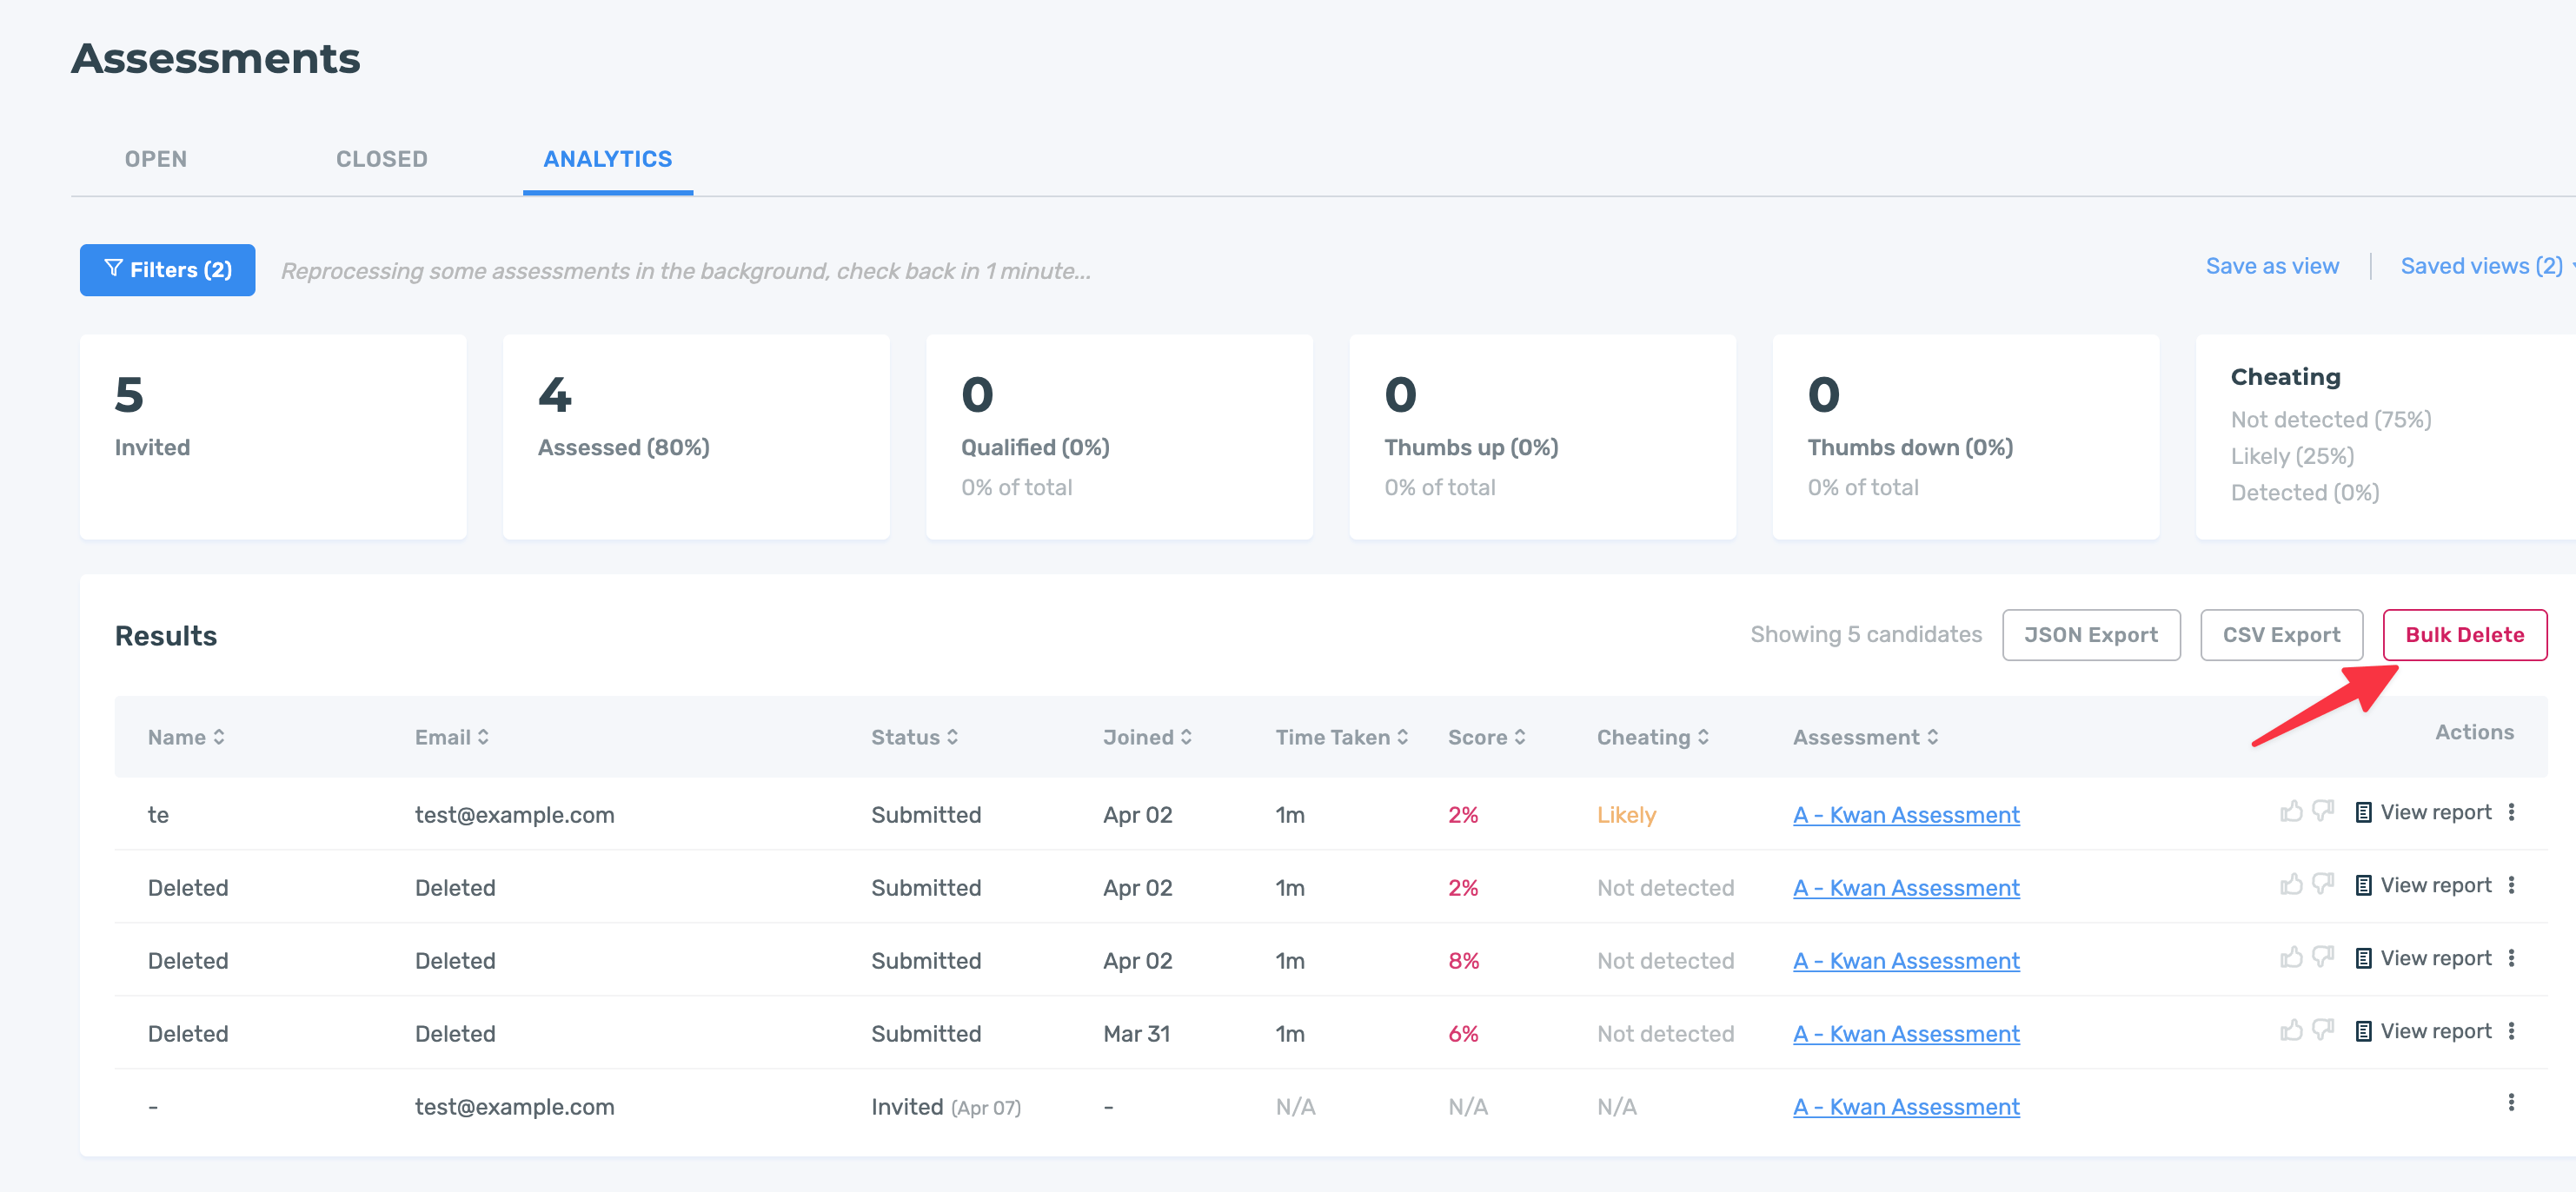Viewport: 2576px width, 1192px height.
Task: Sort results by Name column
Action: pyautogui.click(x=186, y=737)
